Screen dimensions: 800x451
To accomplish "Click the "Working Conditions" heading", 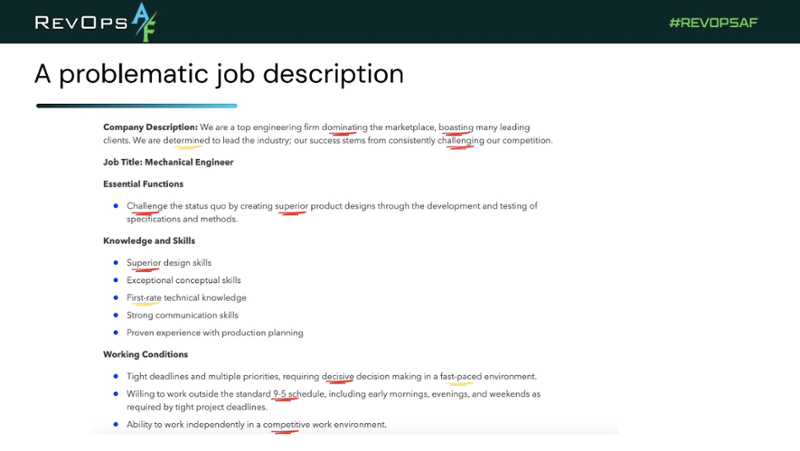I will [x=145, y=354].
